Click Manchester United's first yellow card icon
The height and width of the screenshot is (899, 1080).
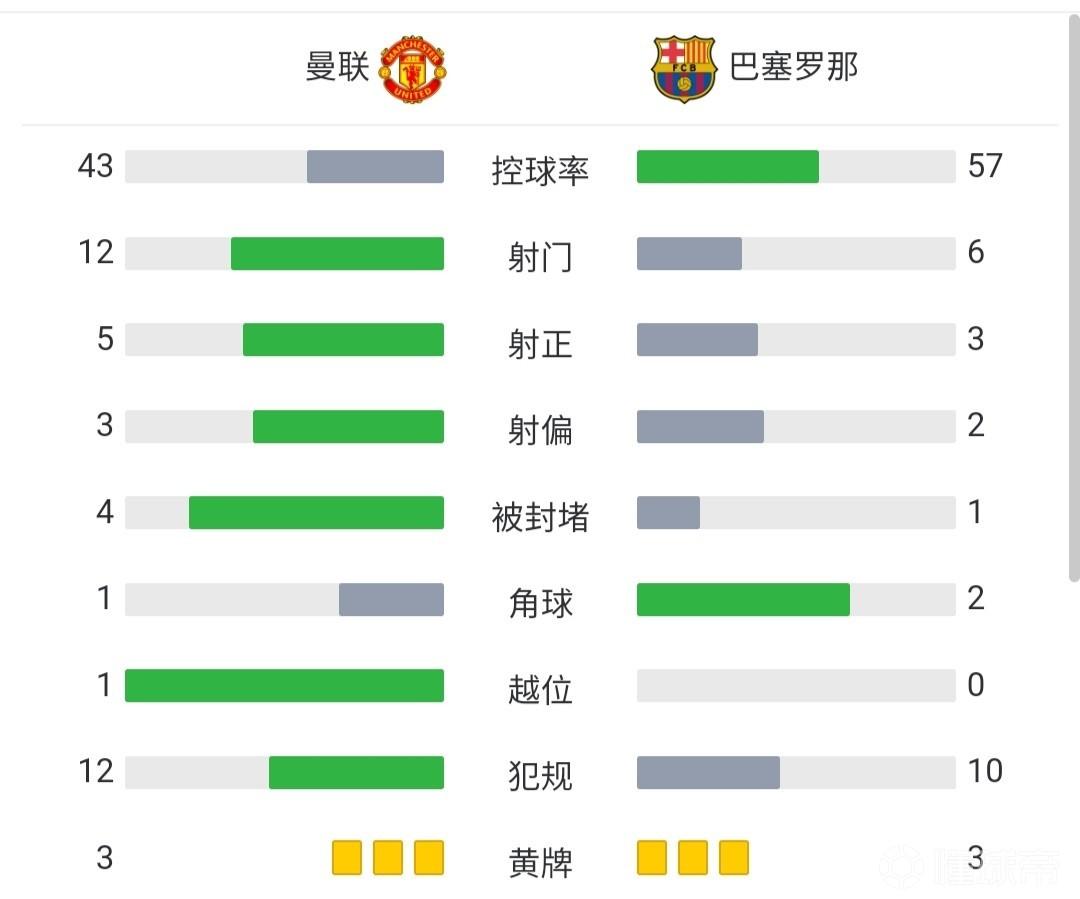point(347,858)
